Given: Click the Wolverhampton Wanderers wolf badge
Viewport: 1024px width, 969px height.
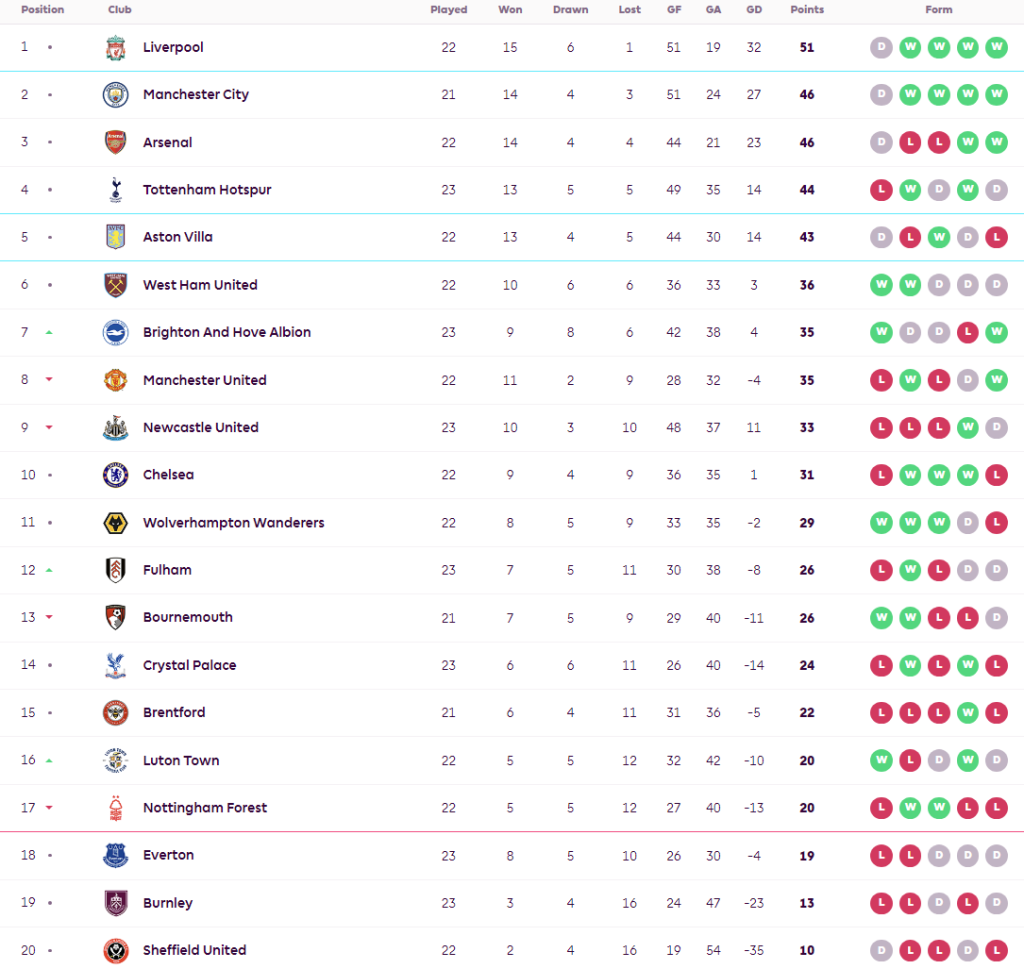Looking at the screenshot, I should pyautogui.click(x=116, y=523).
